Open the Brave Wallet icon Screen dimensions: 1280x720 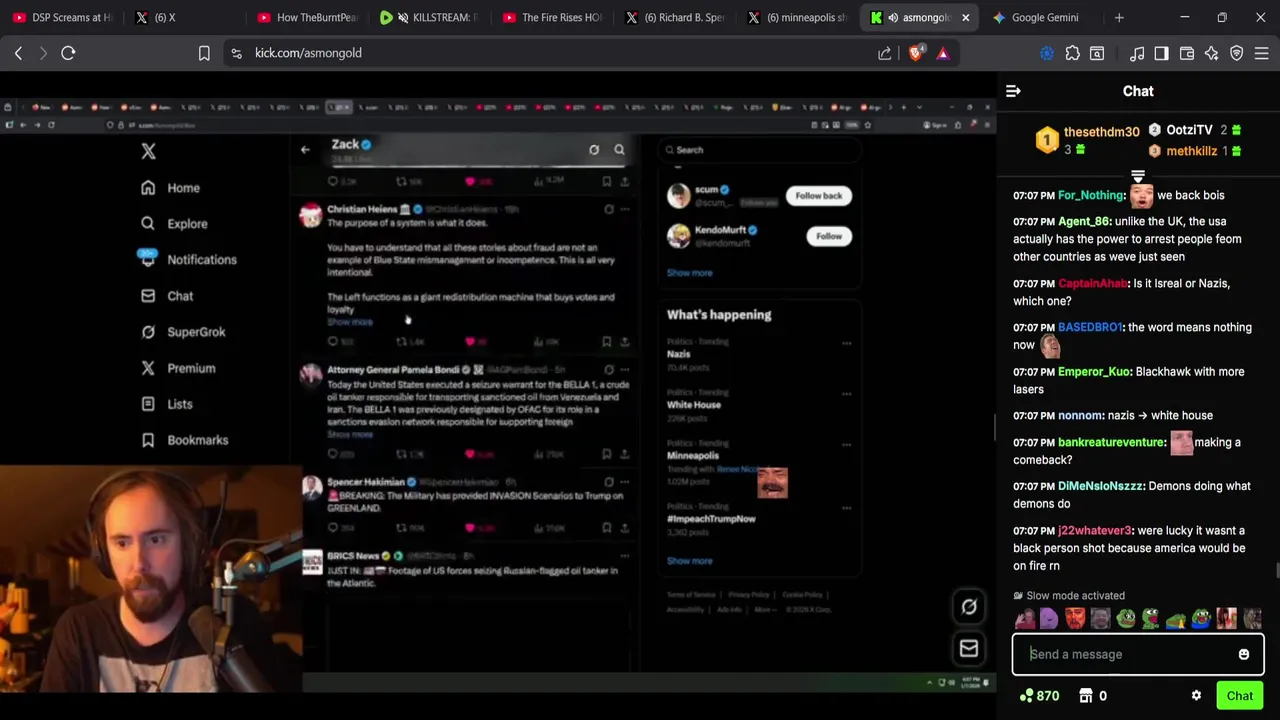click(x=1186, y=53)
